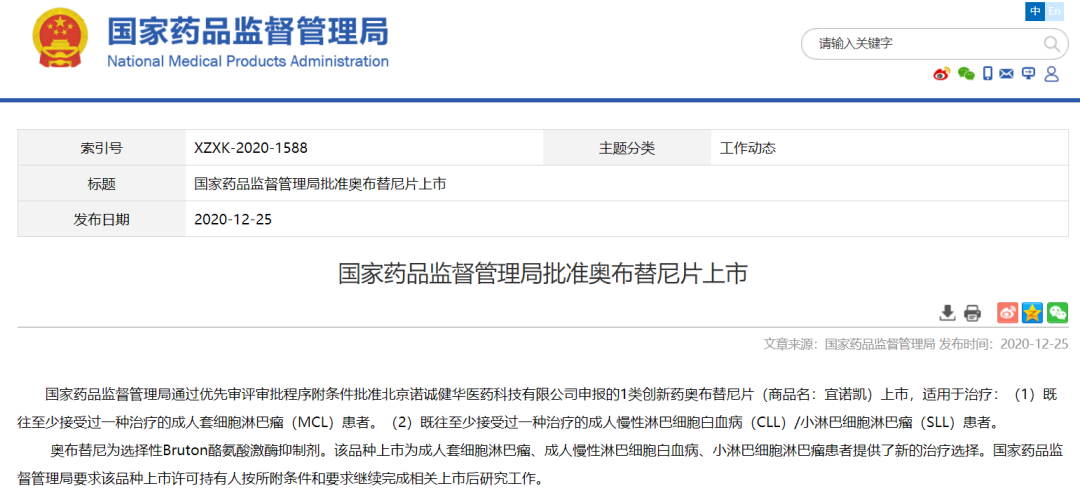Click the blue envelope mail icon

[1006, 73]
